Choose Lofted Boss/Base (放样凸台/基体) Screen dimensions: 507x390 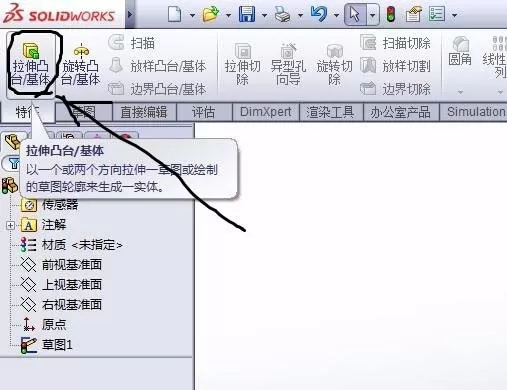(157, 66)
